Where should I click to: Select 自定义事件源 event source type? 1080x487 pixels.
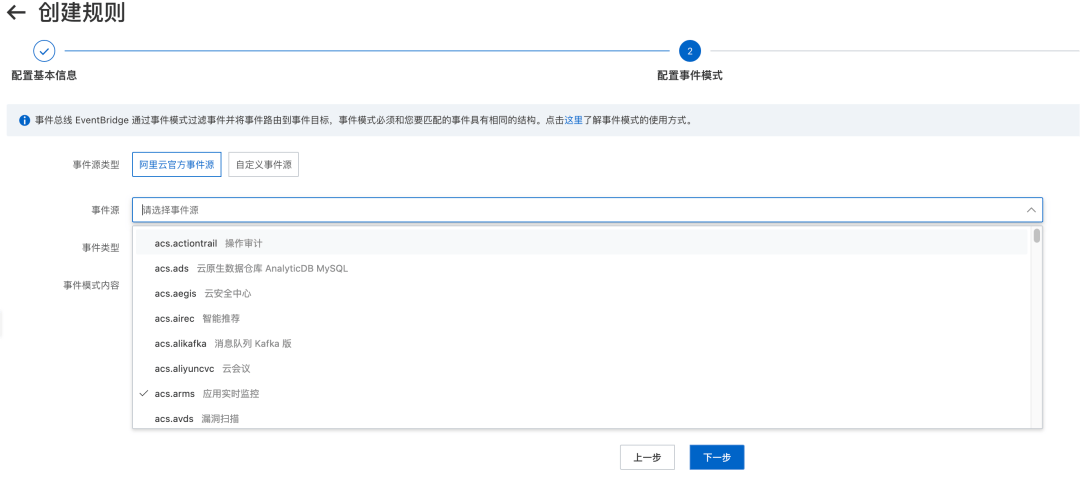click(x=263, y=165)
